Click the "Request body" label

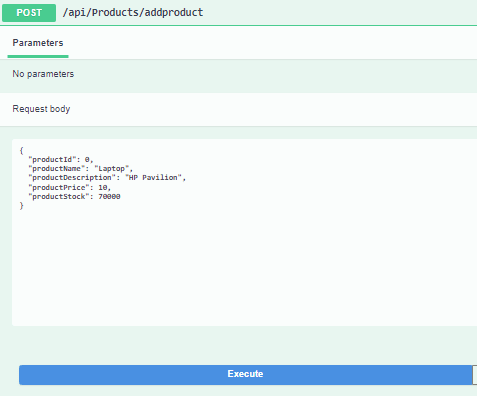[41, 109]
